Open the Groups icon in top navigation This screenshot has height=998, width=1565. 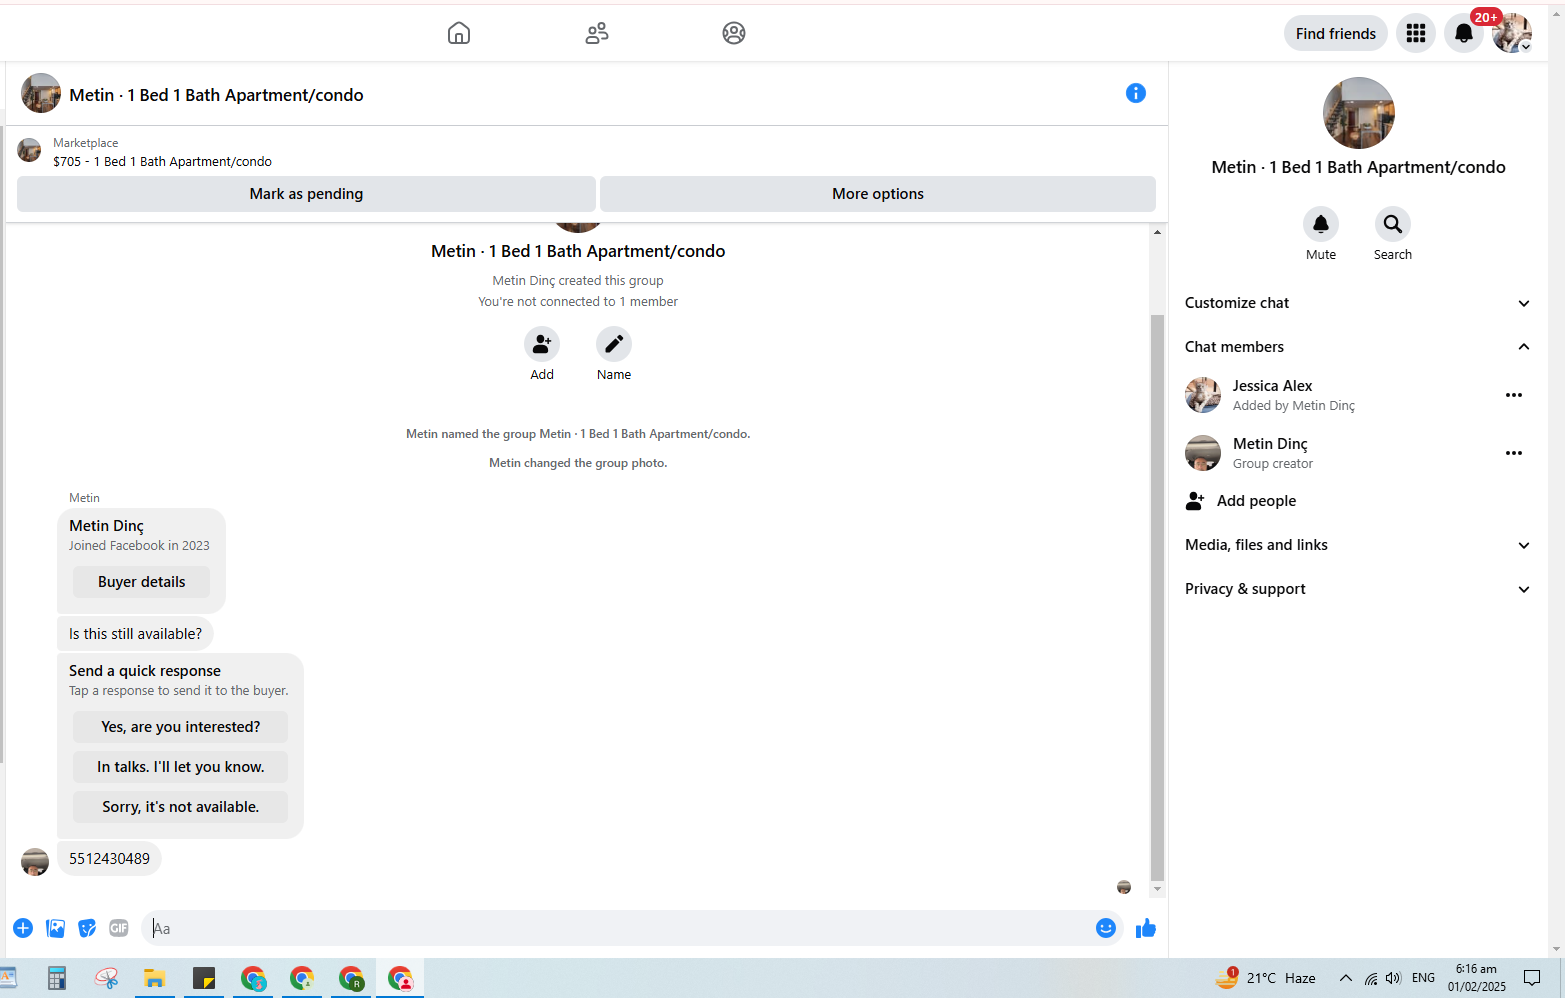point(734,33)
